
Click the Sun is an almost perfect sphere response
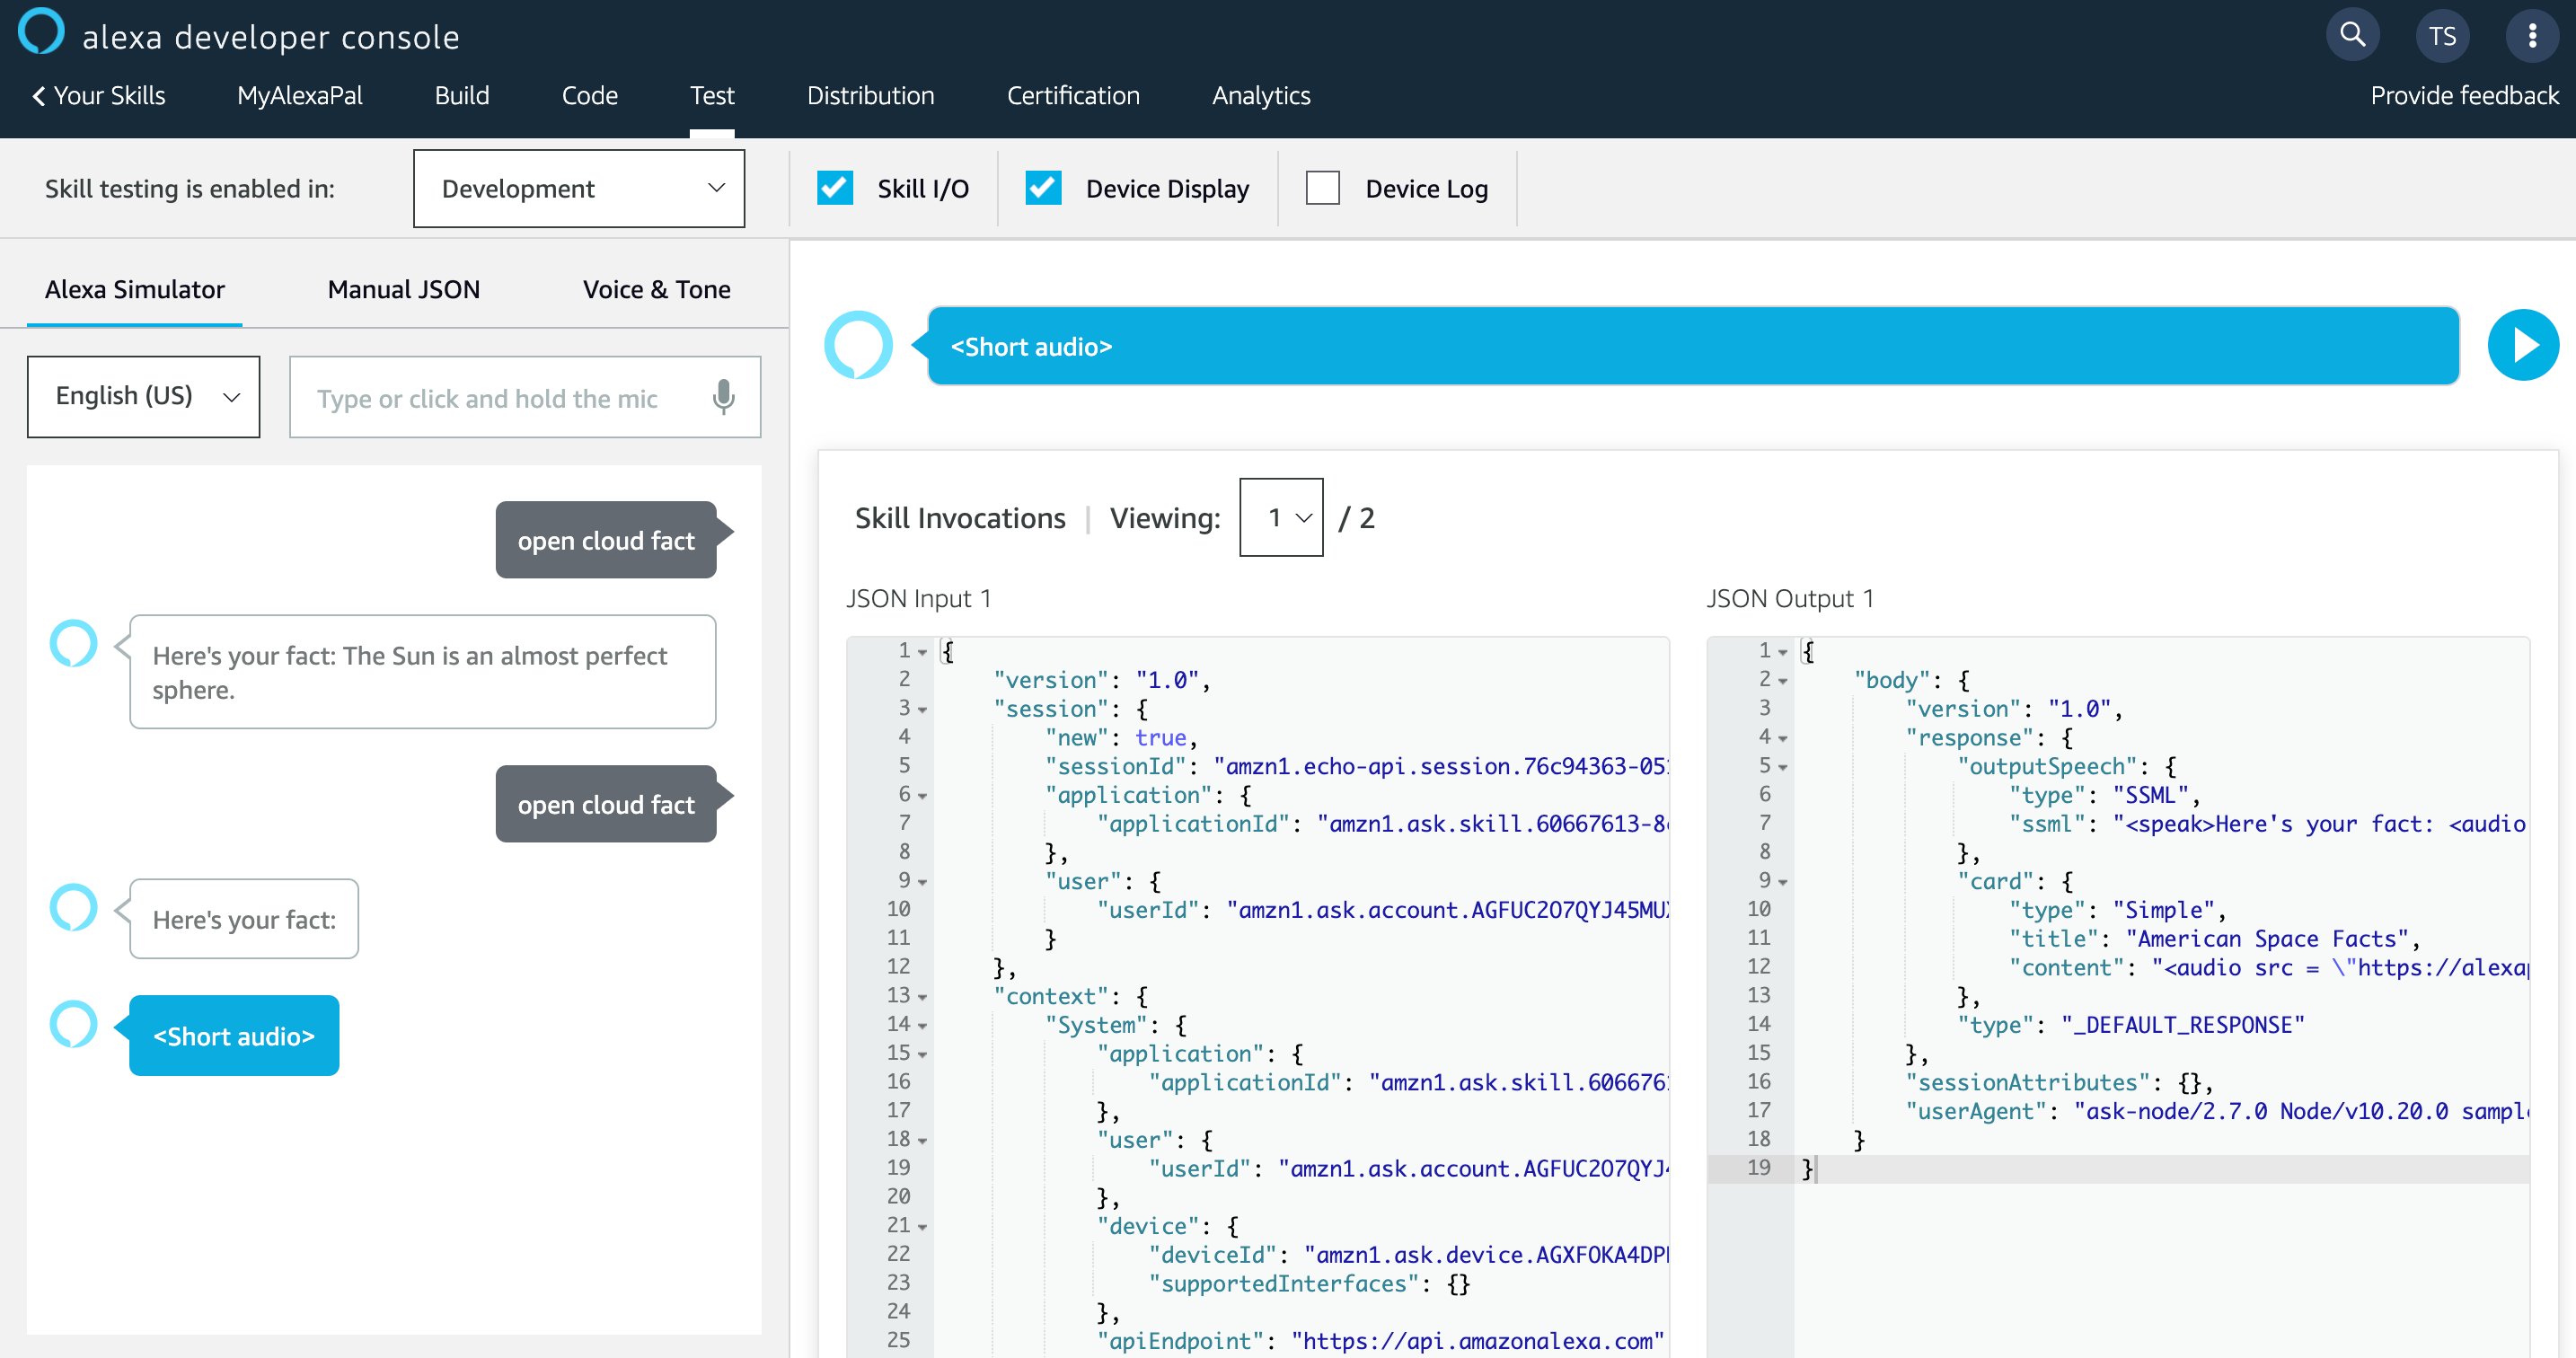pos(423,672)
